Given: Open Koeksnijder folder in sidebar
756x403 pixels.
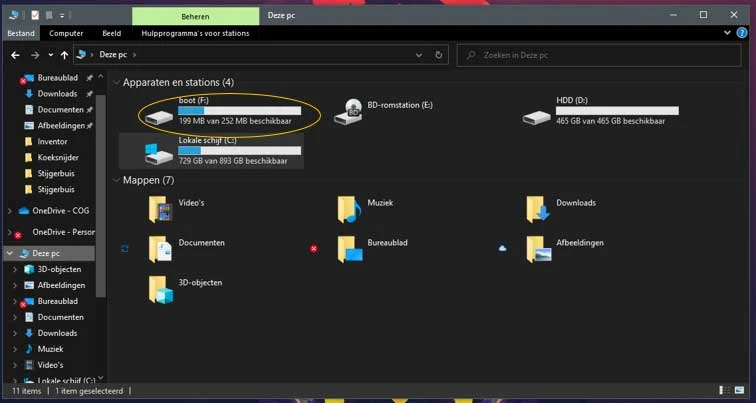Looking at the screenshot, I should (x=58, y=158).
